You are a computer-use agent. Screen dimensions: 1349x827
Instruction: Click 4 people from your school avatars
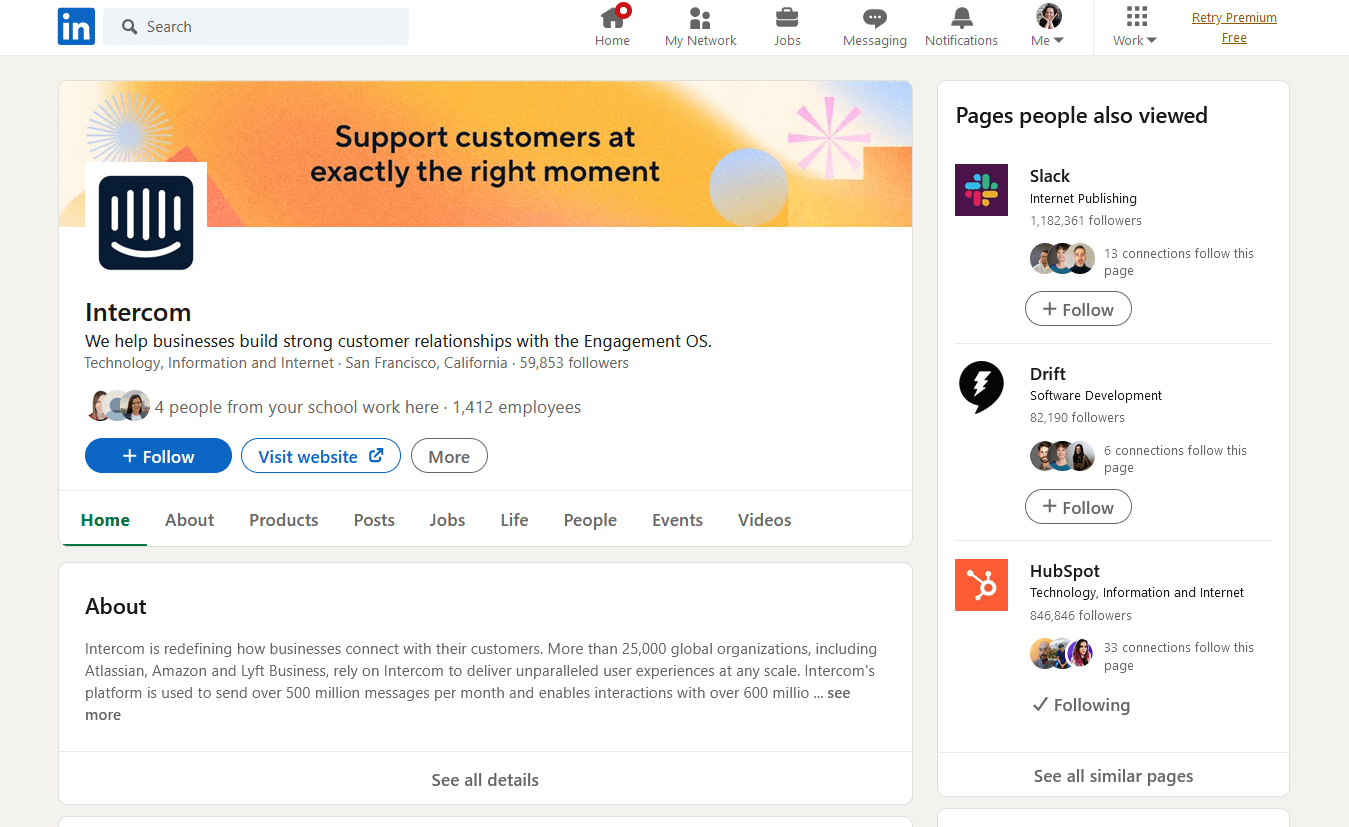pos(119,406)
